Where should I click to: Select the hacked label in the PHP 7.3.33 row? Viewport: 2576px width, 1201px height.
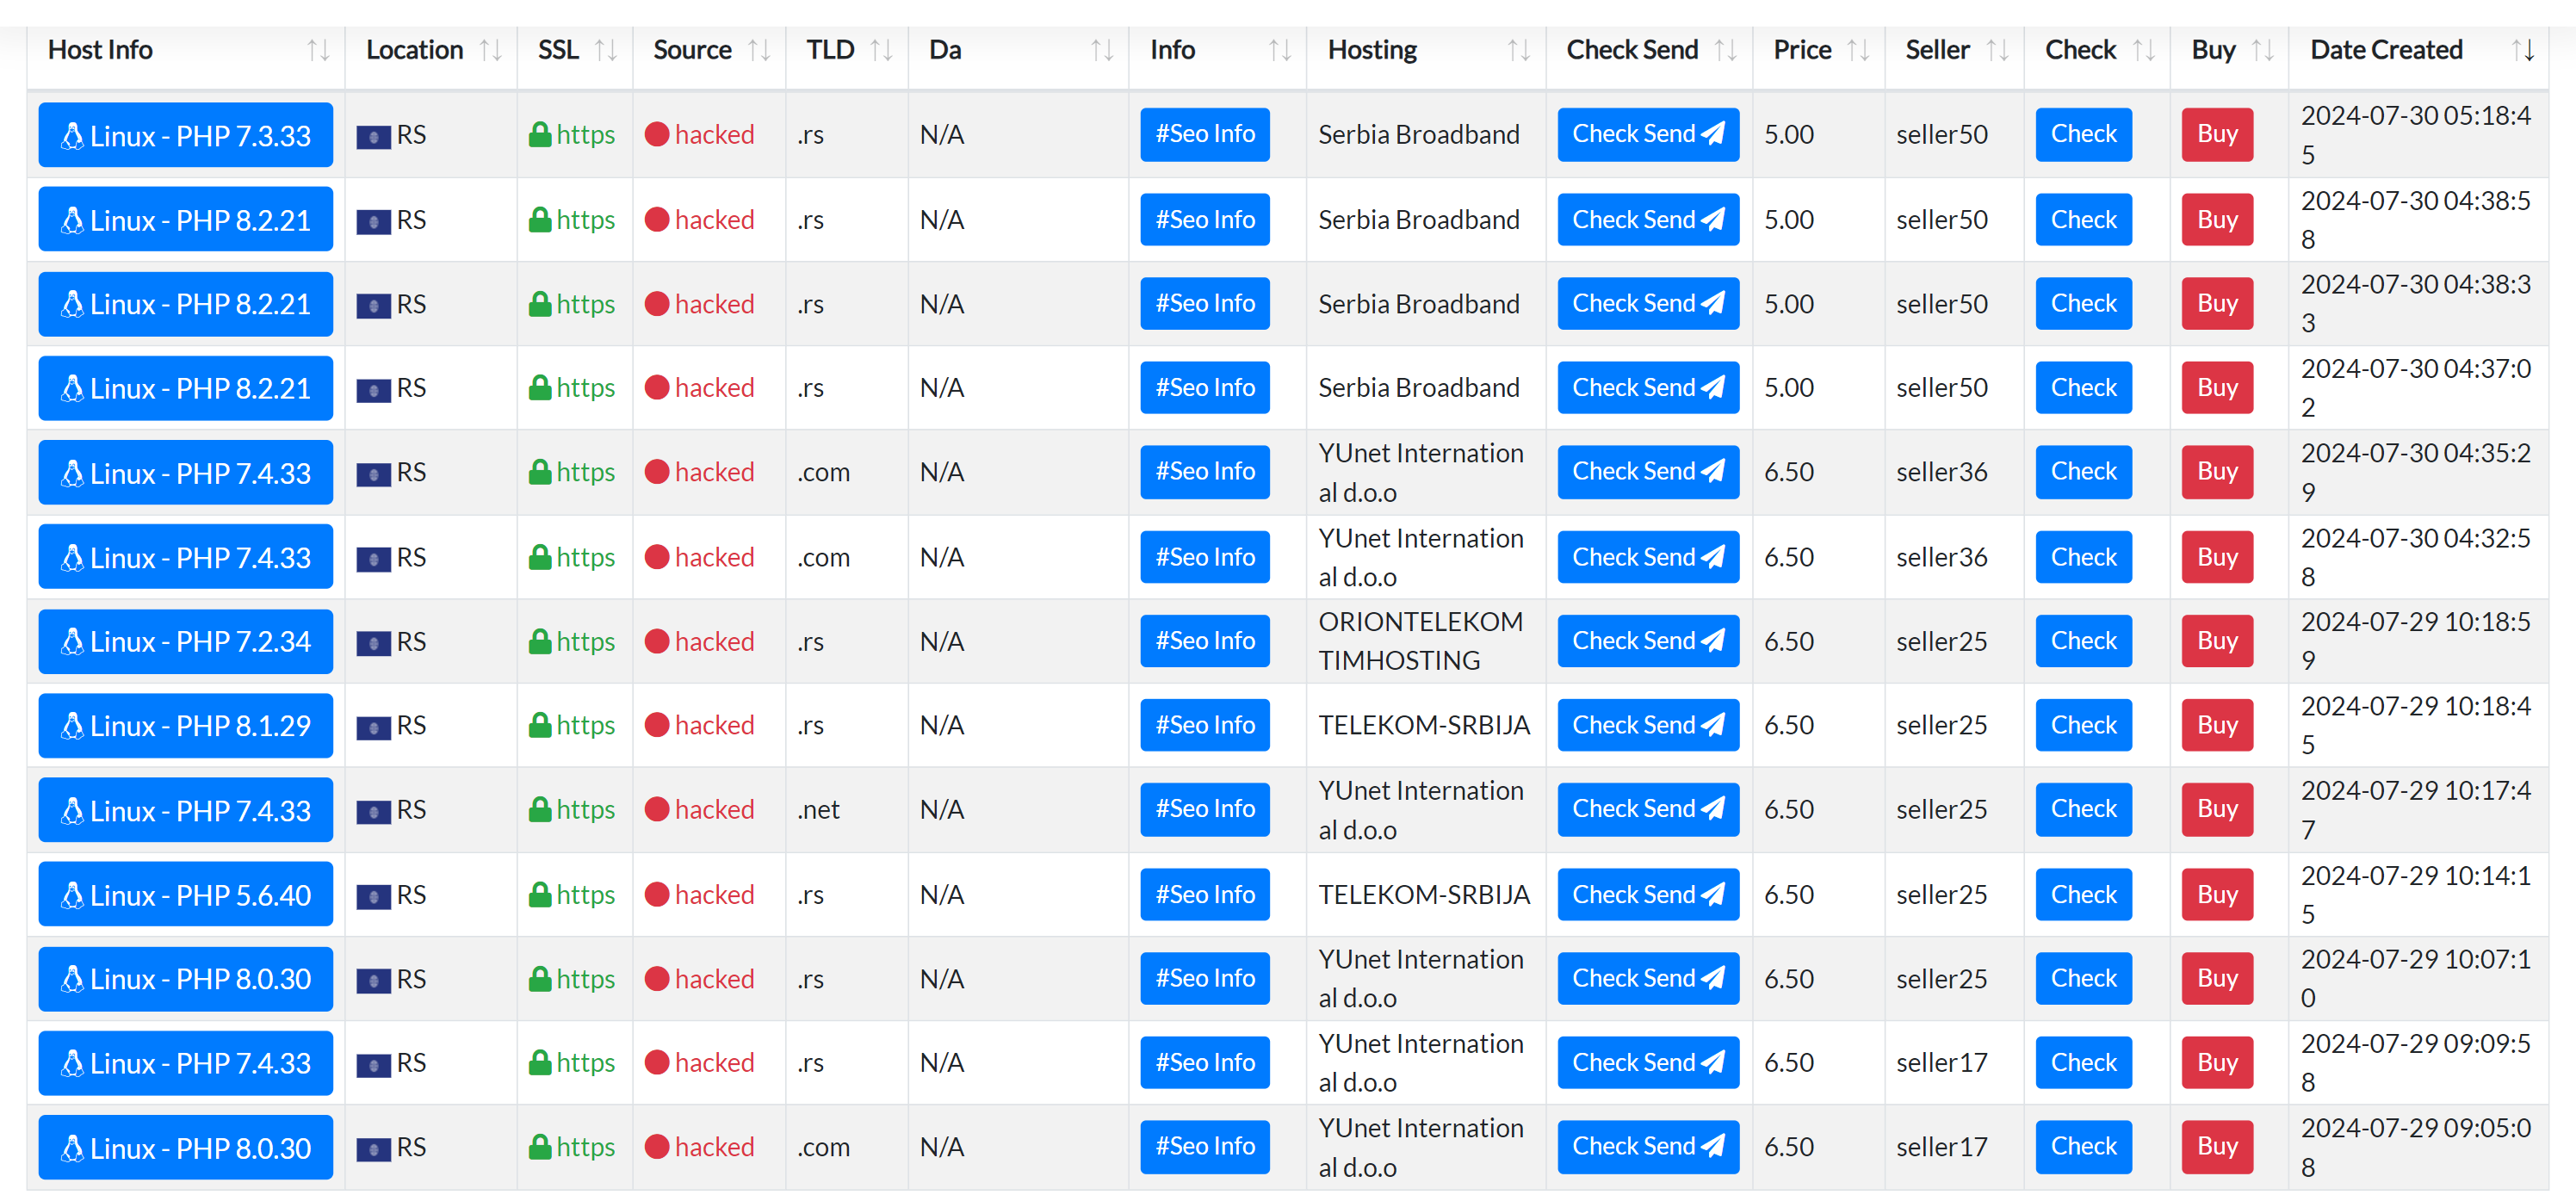pos(714,134)
